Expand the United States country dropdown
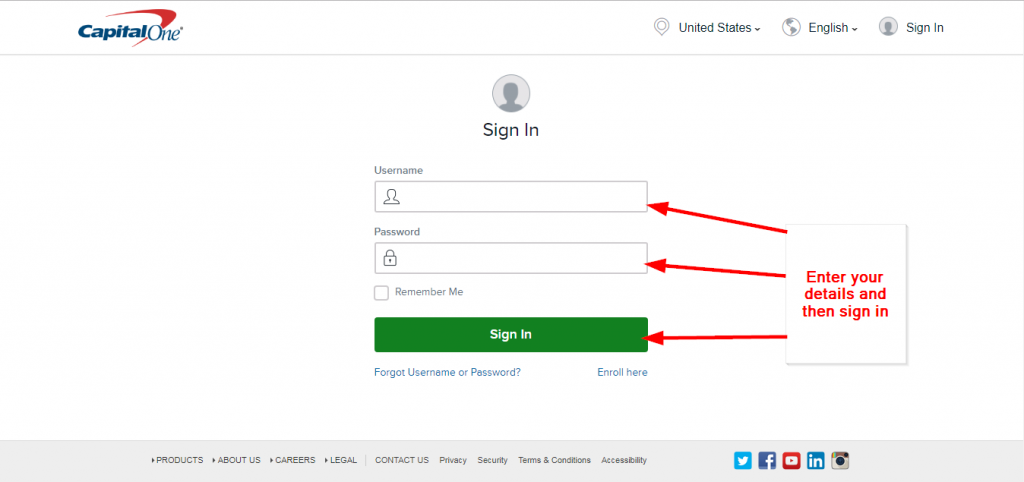The width and height of the screenshot is (1024, 482). [x=719, y=28]
